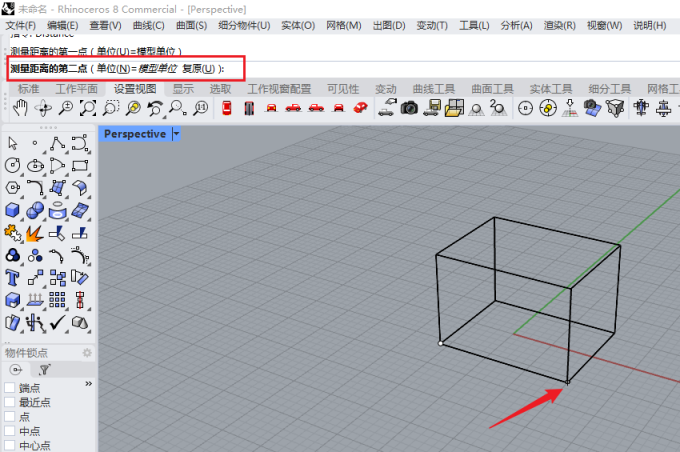
Task: Click the front-bottom corner point of the box
Action: point(568,382)
